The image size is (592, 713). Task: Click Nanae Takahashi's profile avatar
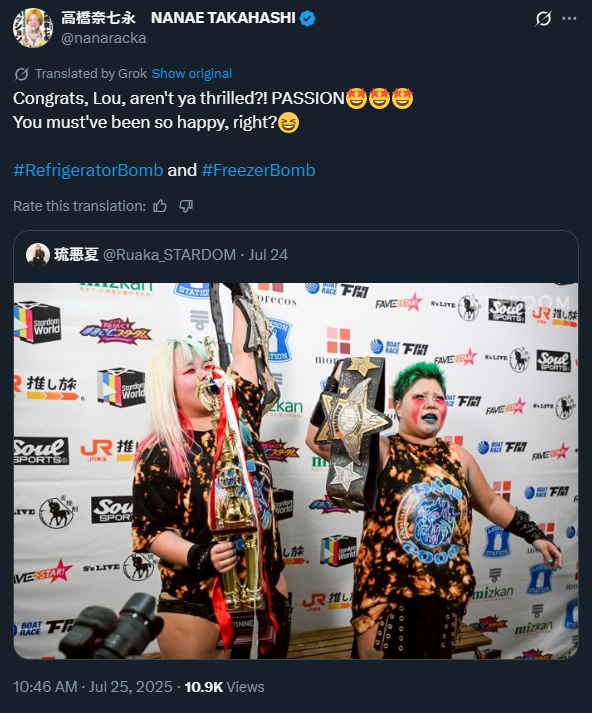click(x=33, y=28)
